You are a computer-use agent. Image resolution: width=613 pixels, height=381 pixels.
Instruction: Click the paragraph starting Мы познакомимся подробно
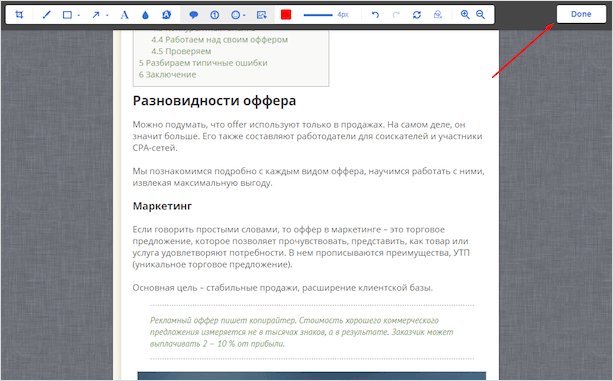[x=308, y=177]
